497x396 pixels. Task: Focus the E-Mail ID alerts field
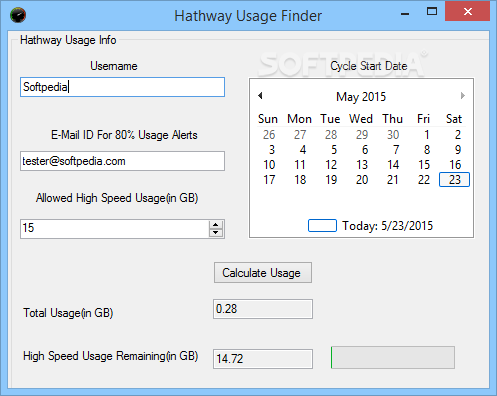(122, 161)
